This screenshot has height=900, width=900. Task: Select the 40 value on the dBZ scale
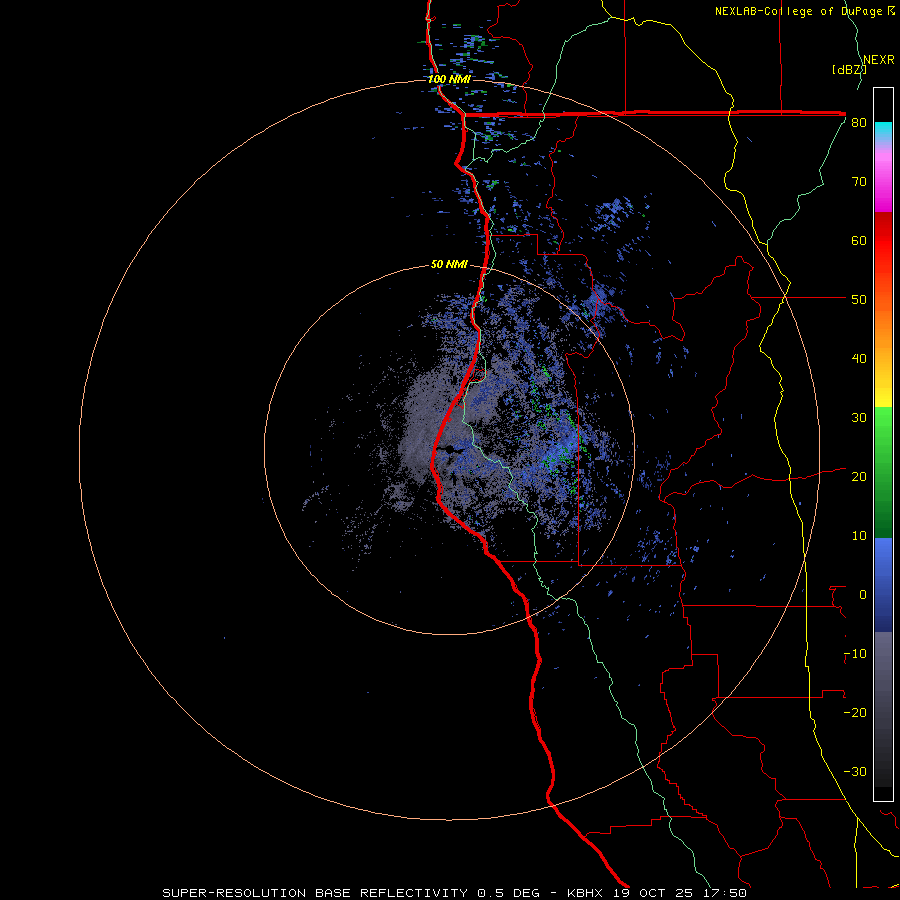(x=859, y=359)
